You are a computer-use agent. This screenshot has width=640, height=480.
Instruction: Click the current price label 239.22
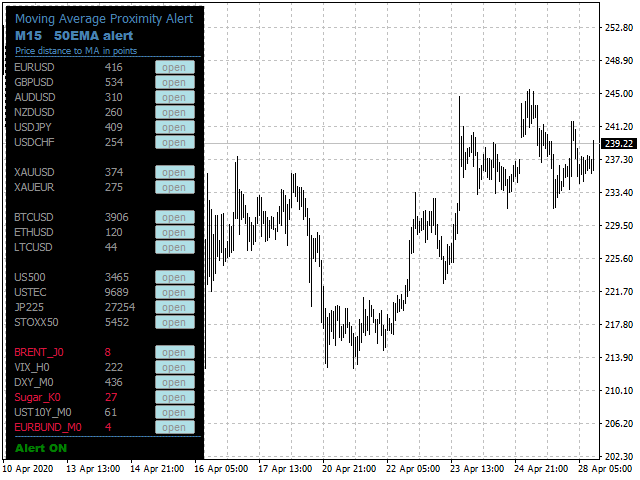(619, 144)
